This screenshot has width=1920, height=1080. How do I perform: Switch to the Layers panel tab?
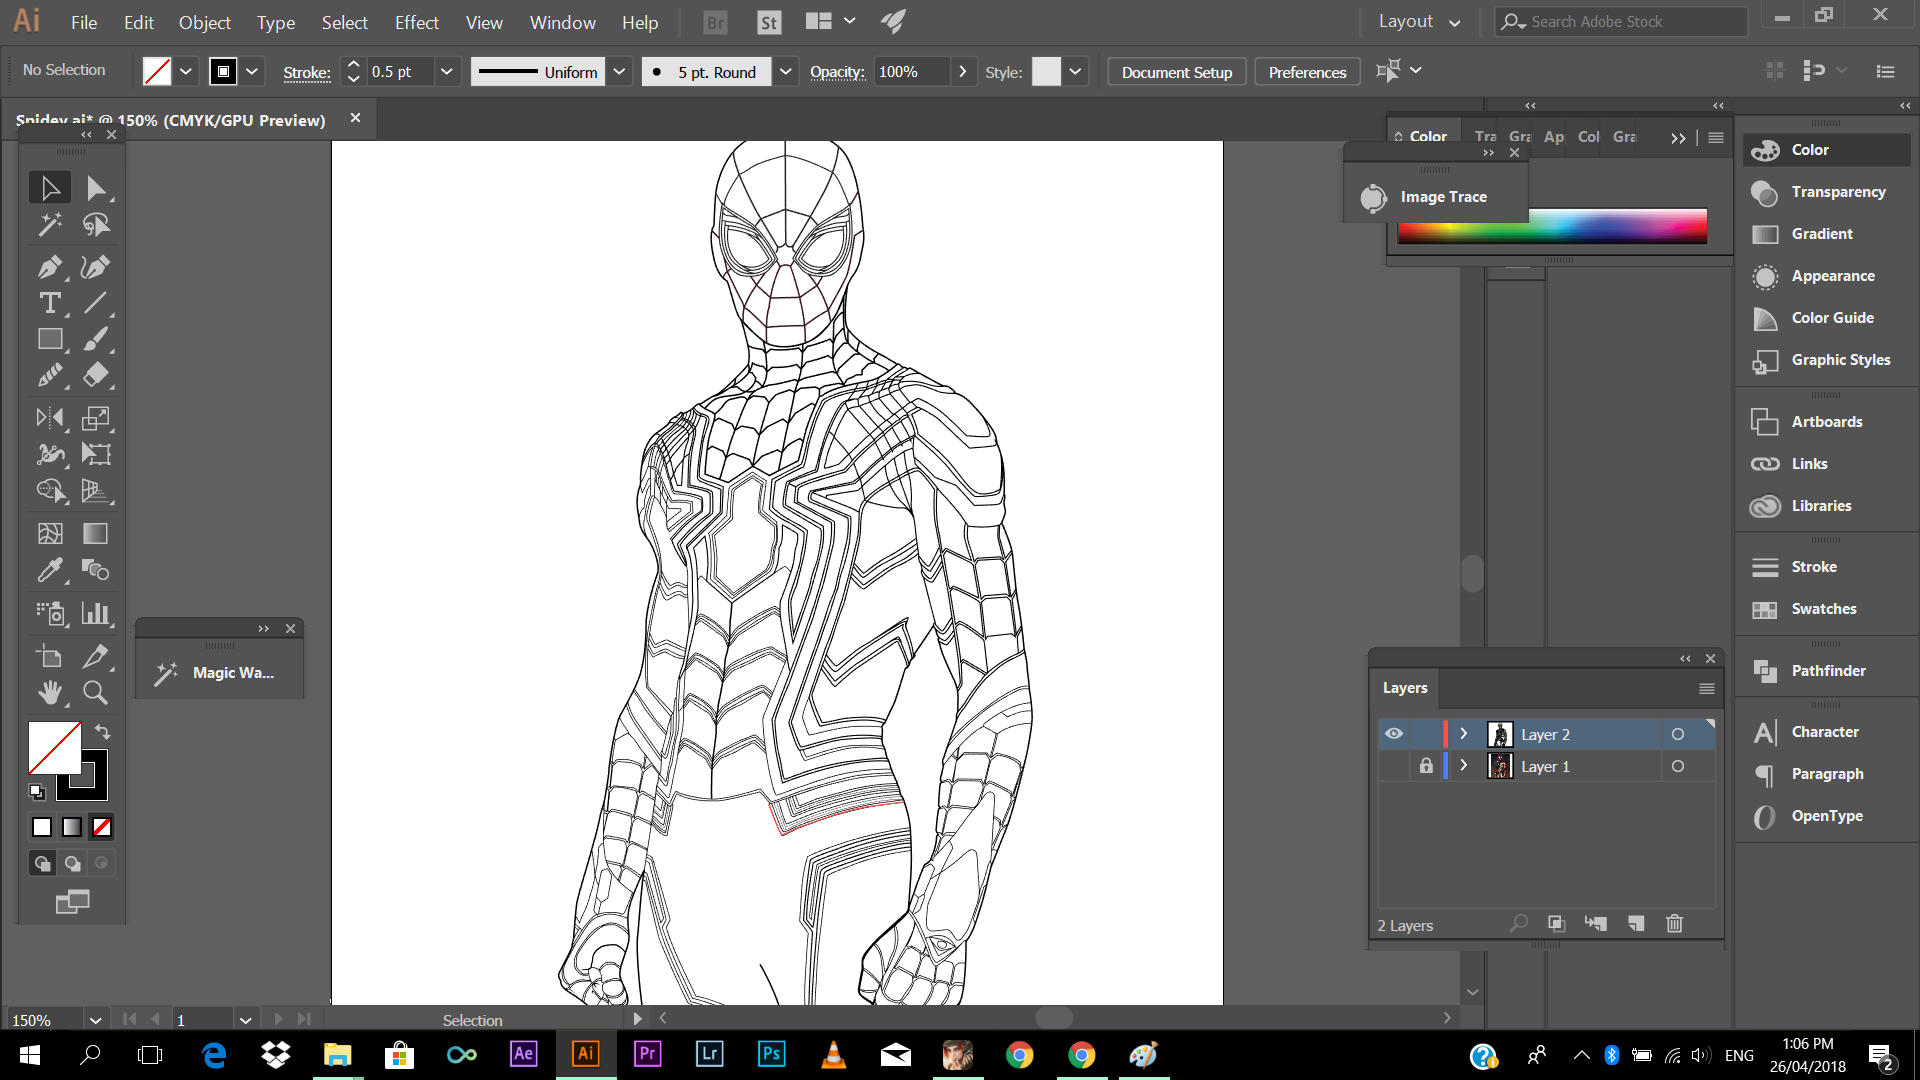(x=1405, y=688)
